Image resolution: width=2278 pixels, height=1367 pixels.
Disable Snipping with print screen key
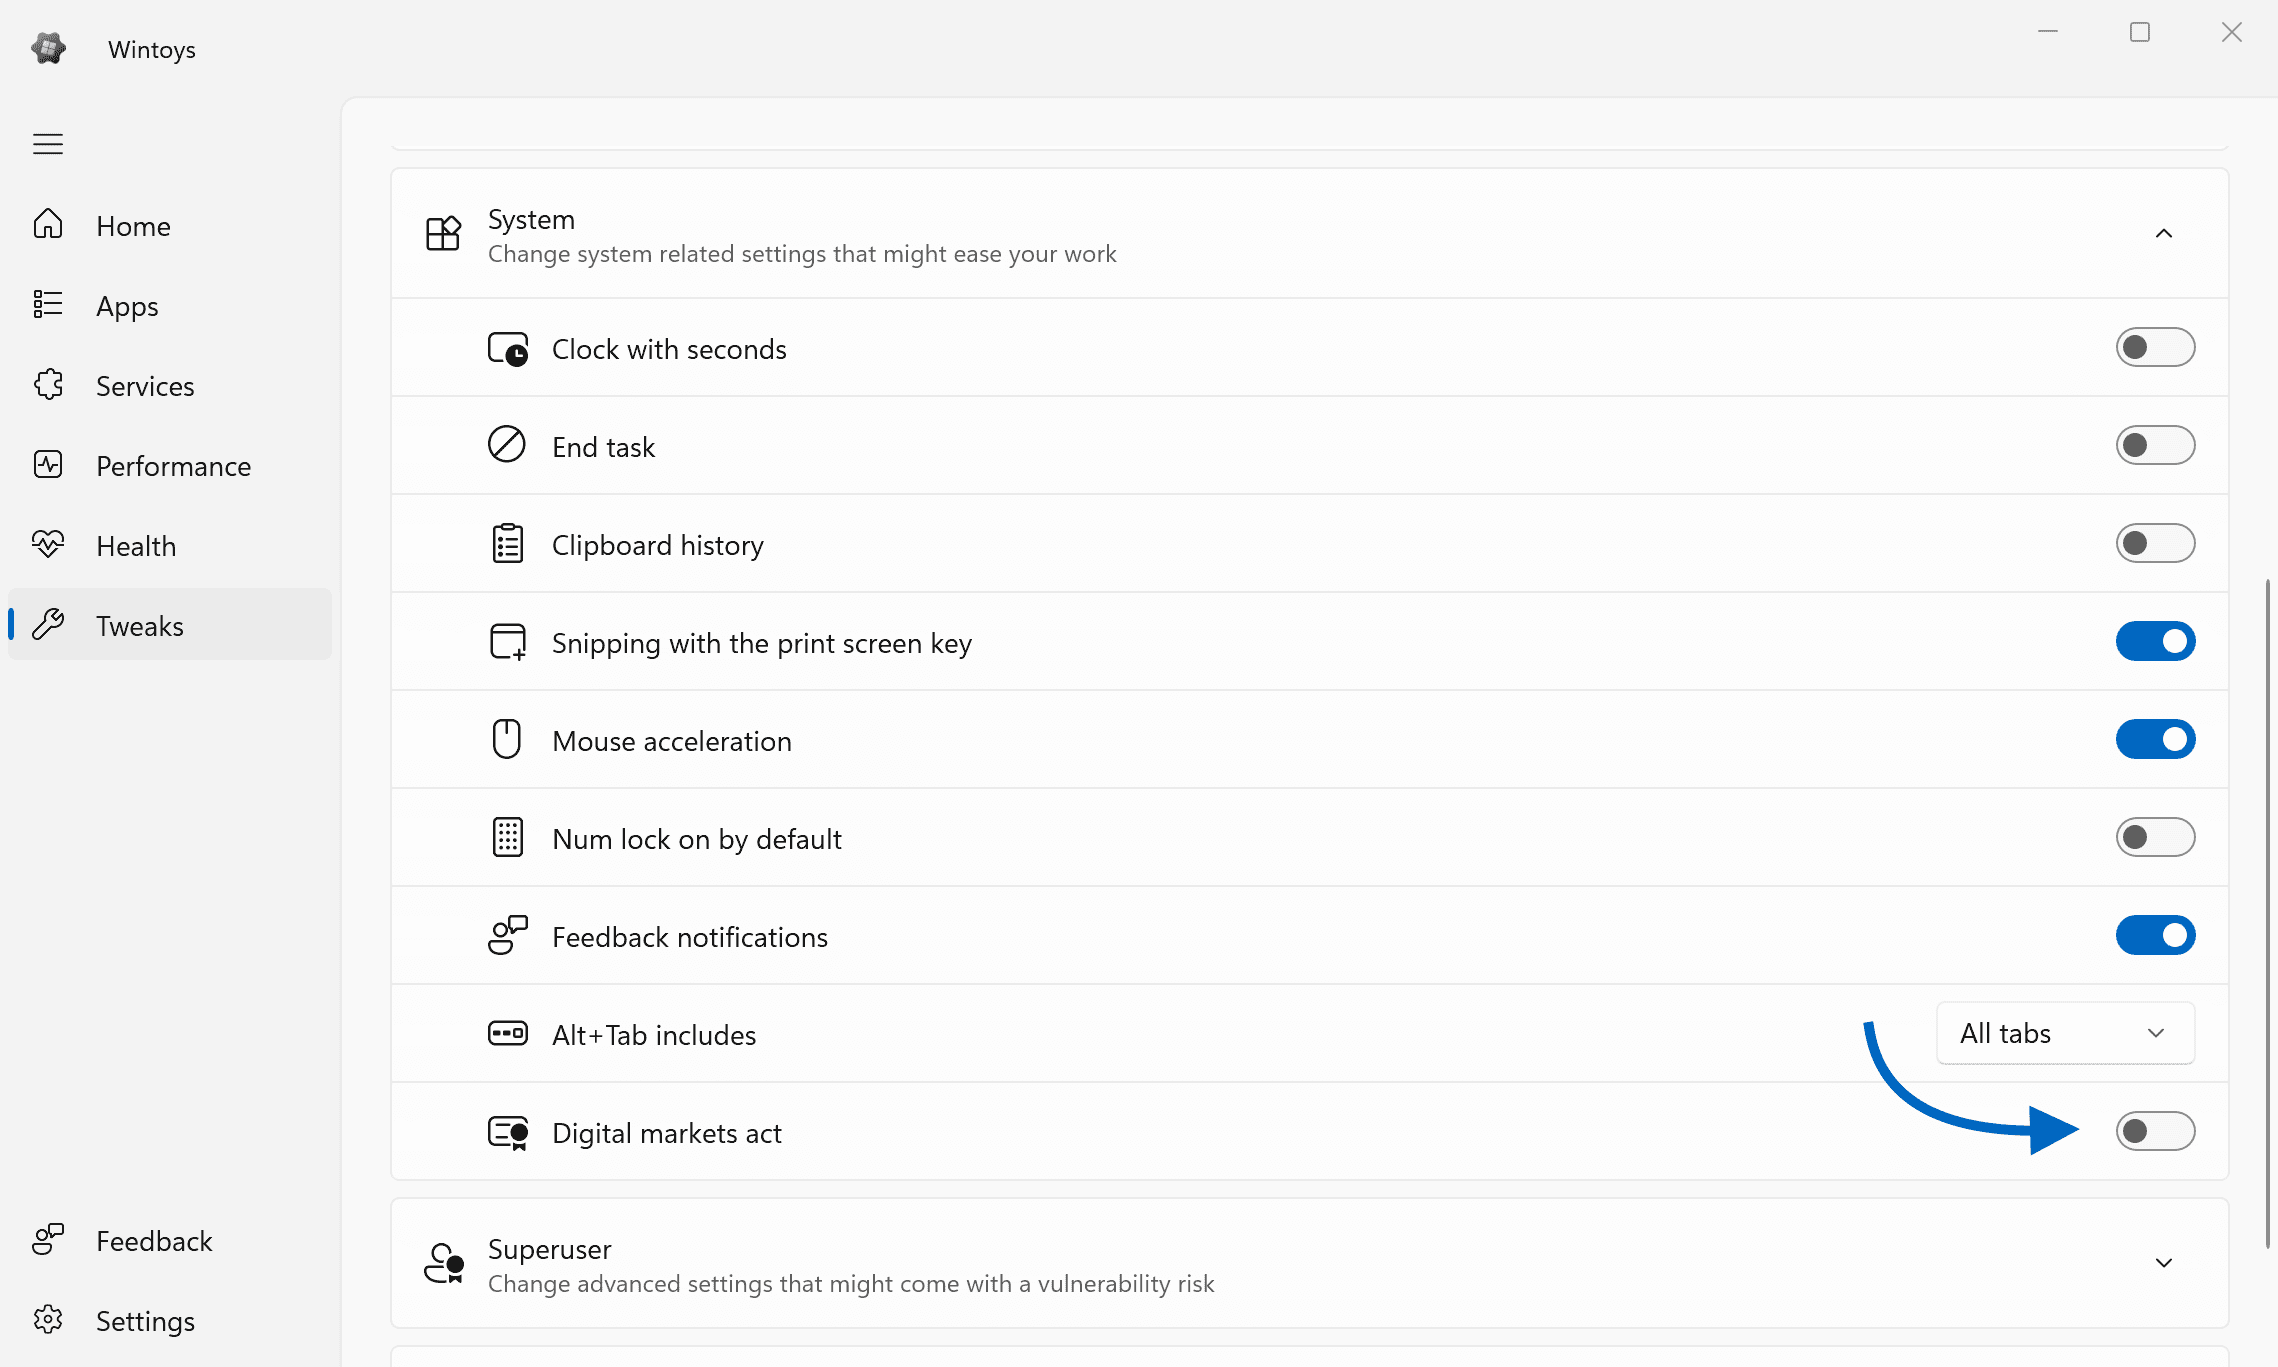[2155, 641]
